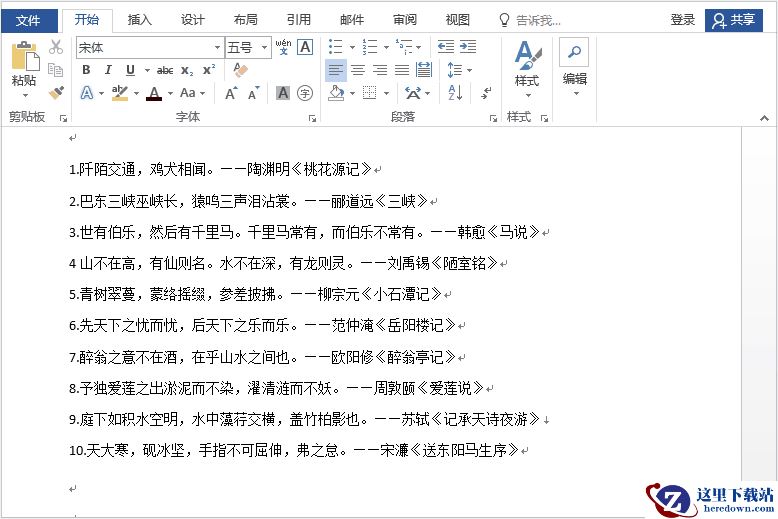Apply text highlight color
The height and width of the screenshot is (519, 778).
pos(120,93)
